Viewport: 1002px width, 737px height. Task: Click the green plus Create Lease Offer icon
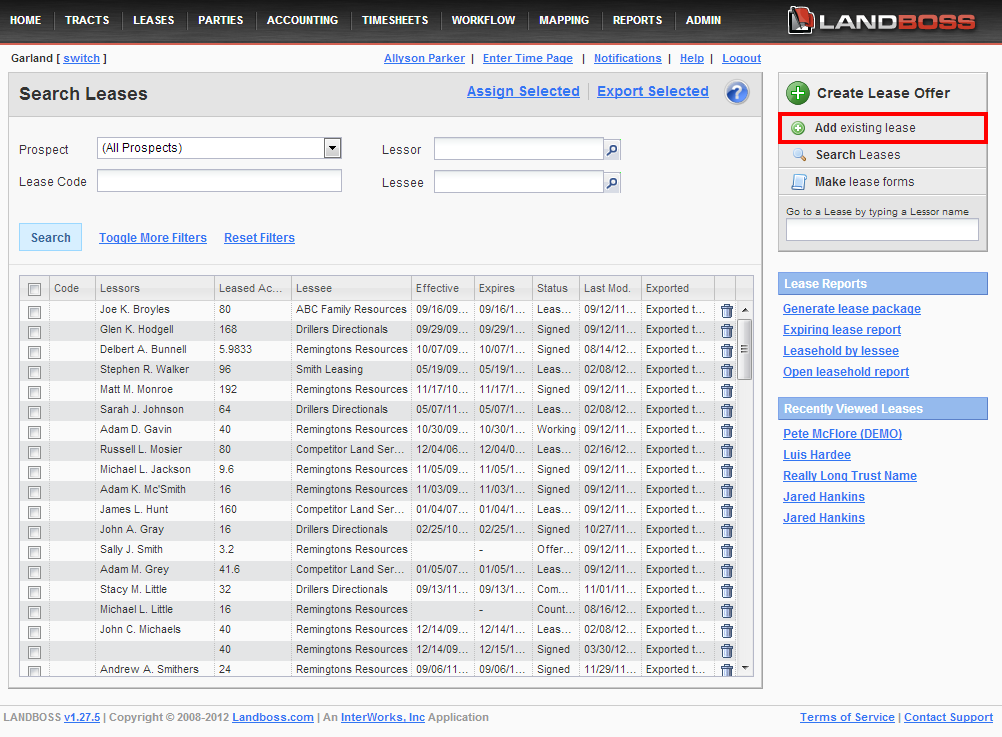tap(797, 93)
